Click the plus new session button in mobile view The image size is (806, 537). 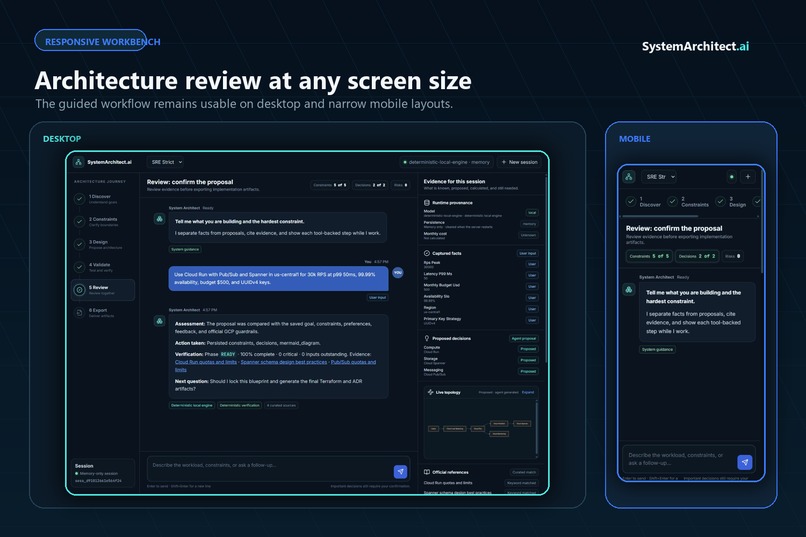click(x=748, y=177)
